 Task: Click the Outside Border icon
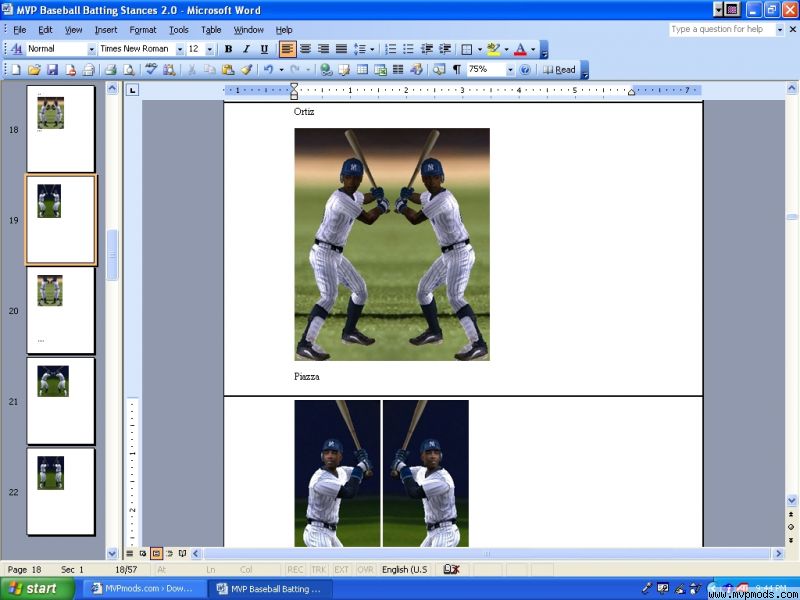point(466,49)
